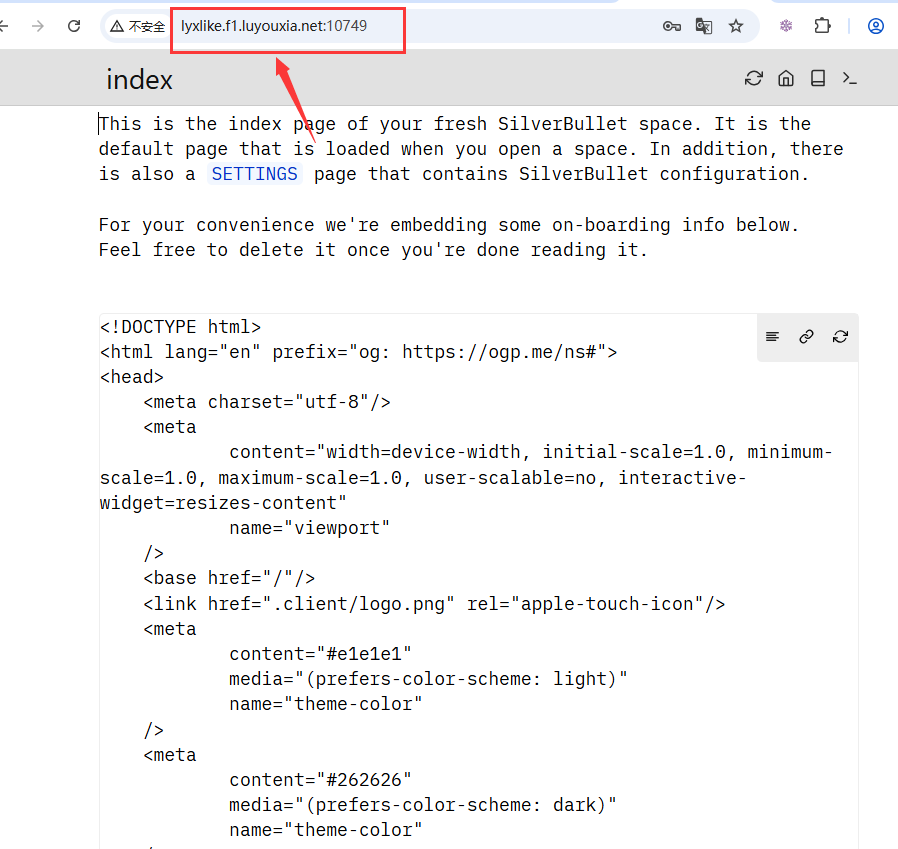Go to the SilverBullet home page icon

point(786,78)
